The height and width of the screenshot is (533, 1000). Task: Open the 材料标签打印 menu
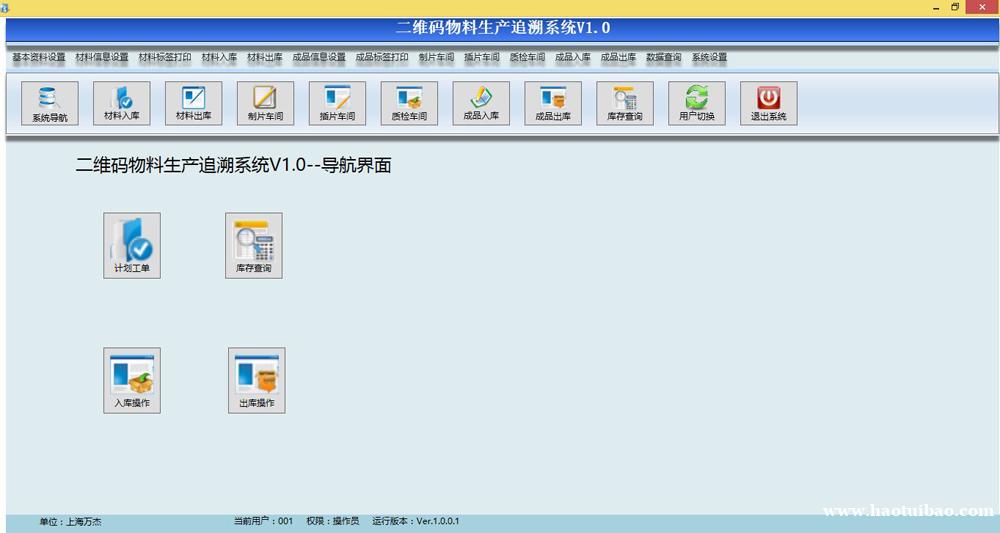165,58
